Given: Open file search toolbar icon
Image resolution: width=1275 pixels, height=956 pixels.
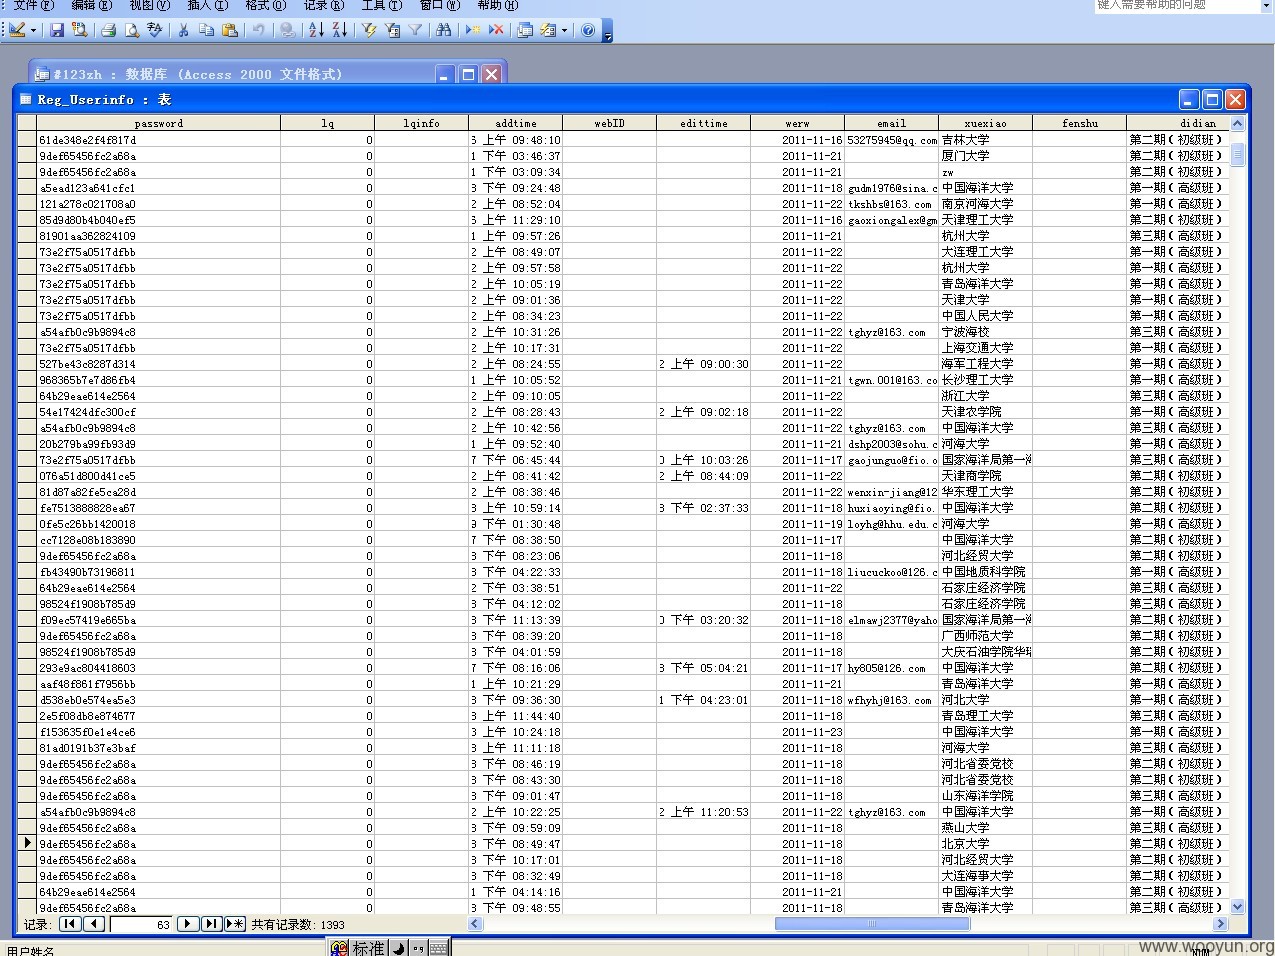Looking at the screenshot, I should (x=80, y=30).
